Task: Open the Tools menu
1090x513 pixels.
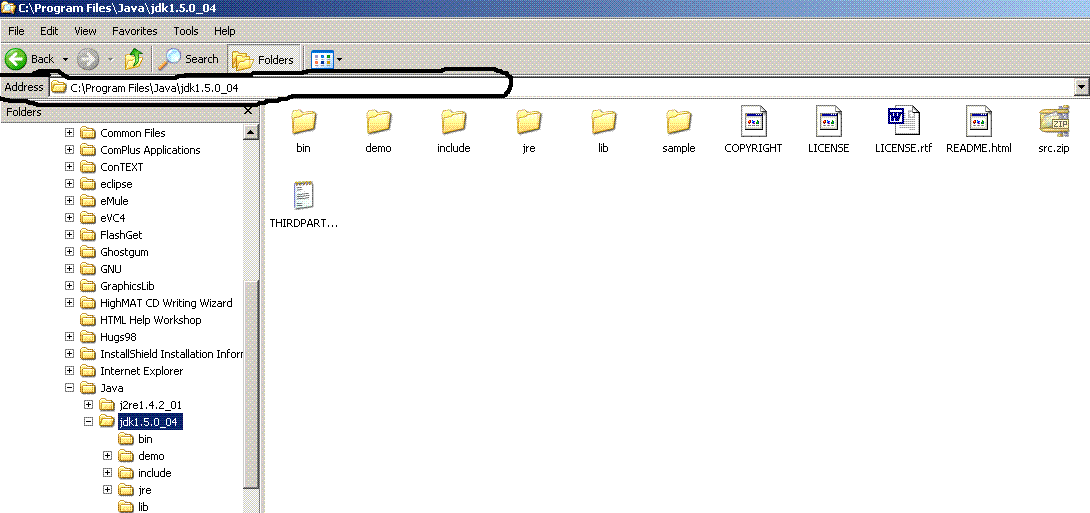Action: point(186,31)
